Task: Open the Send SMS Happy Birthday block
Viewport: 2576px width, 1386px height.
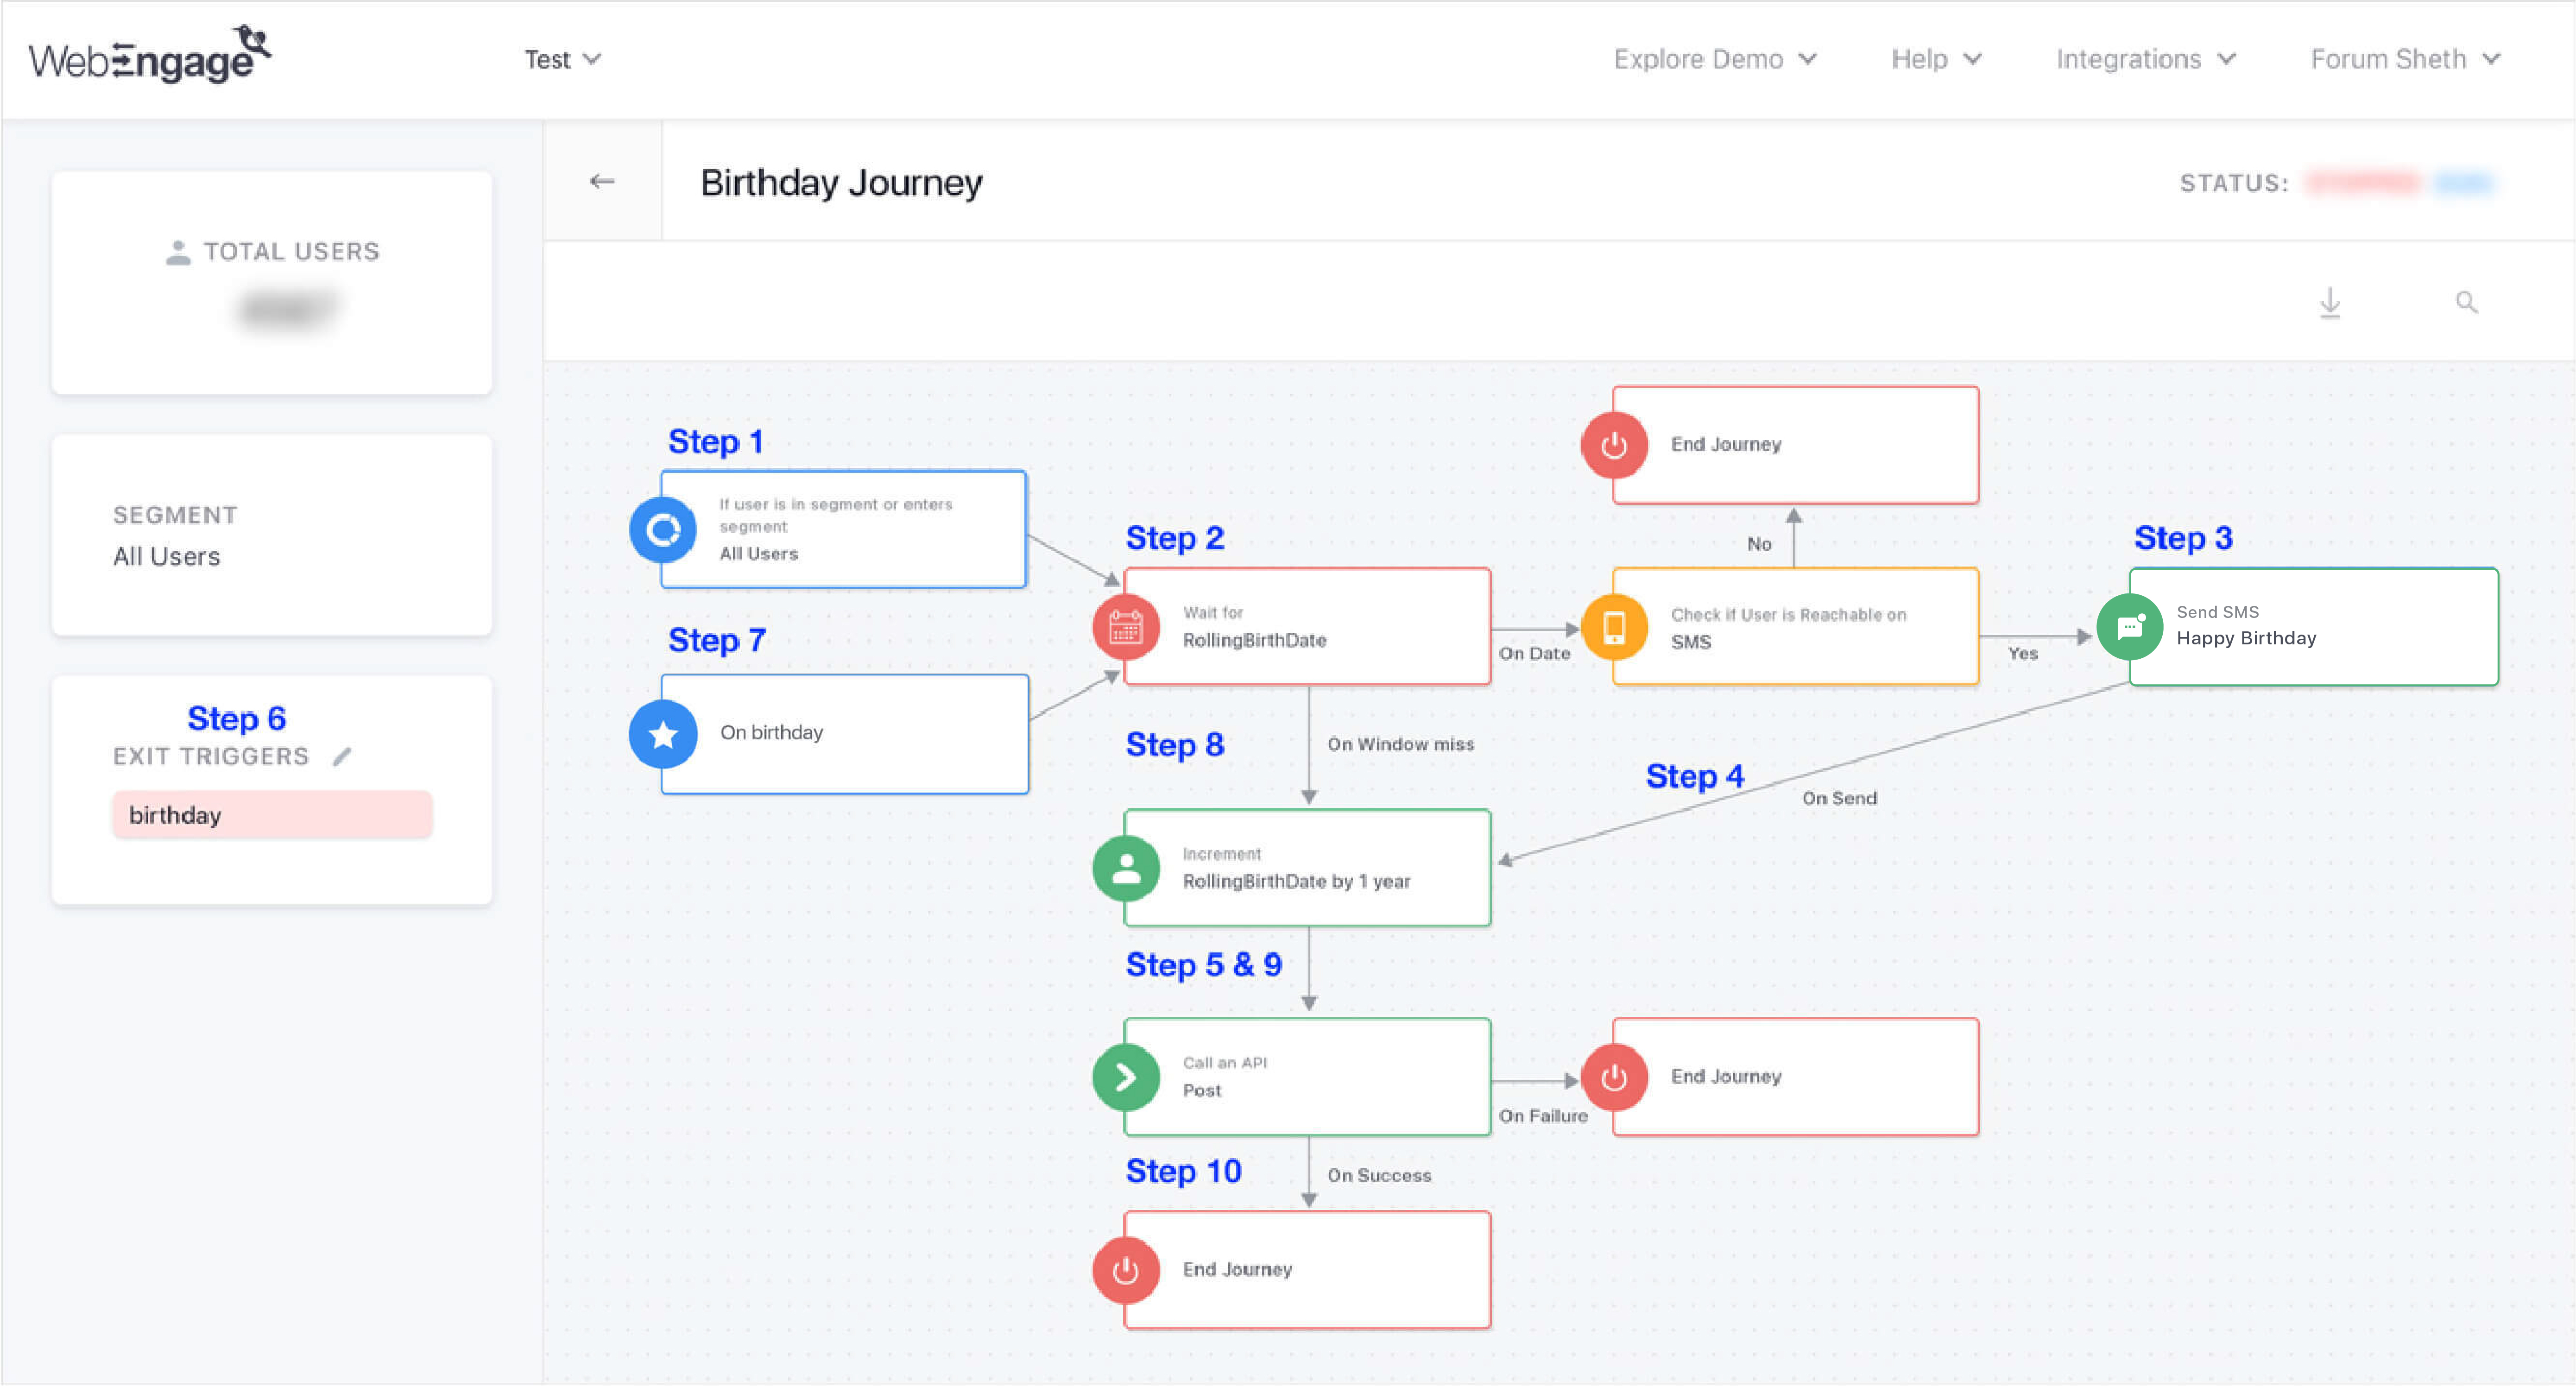Action: coord(2314,627)
